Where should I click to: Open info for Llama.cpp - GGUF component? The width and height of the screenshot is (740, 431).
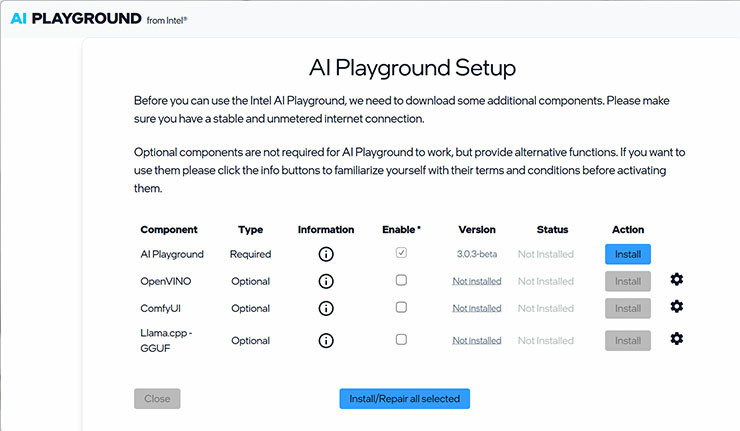pos(326,340)
